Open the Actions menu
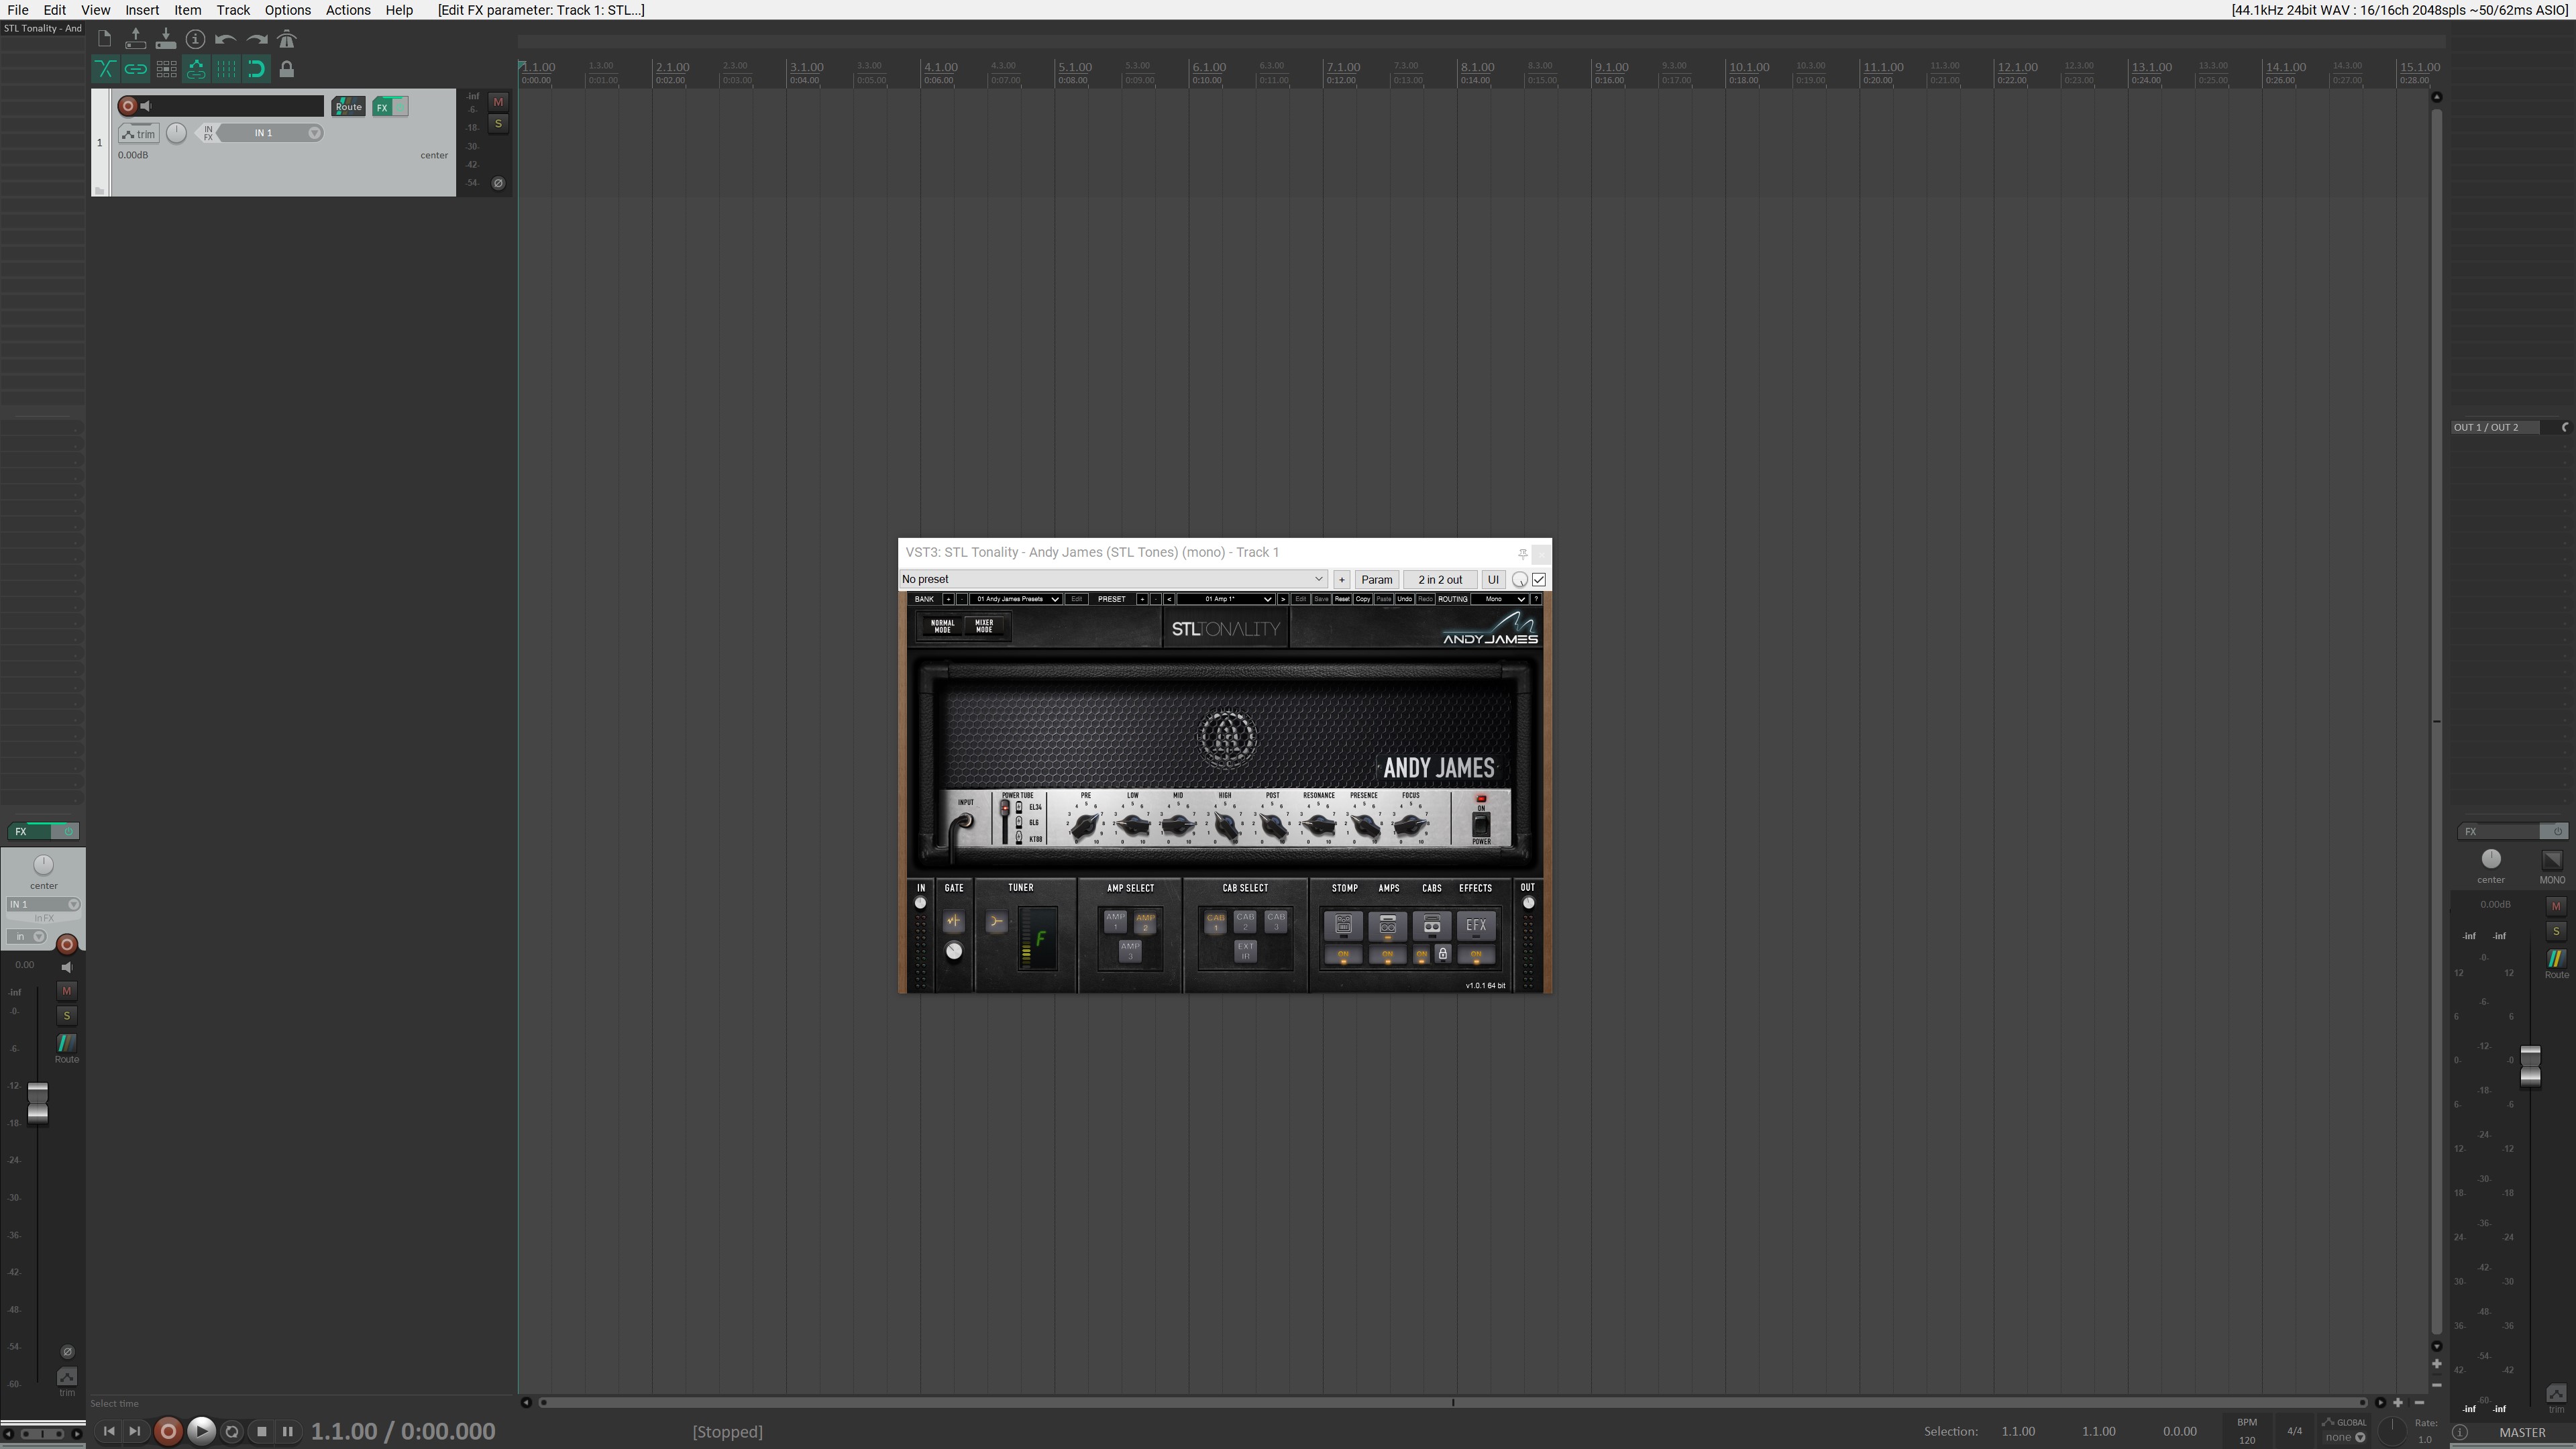Screen dimensions: 2576x1449 pyautogui.click(x=348, y=10)
